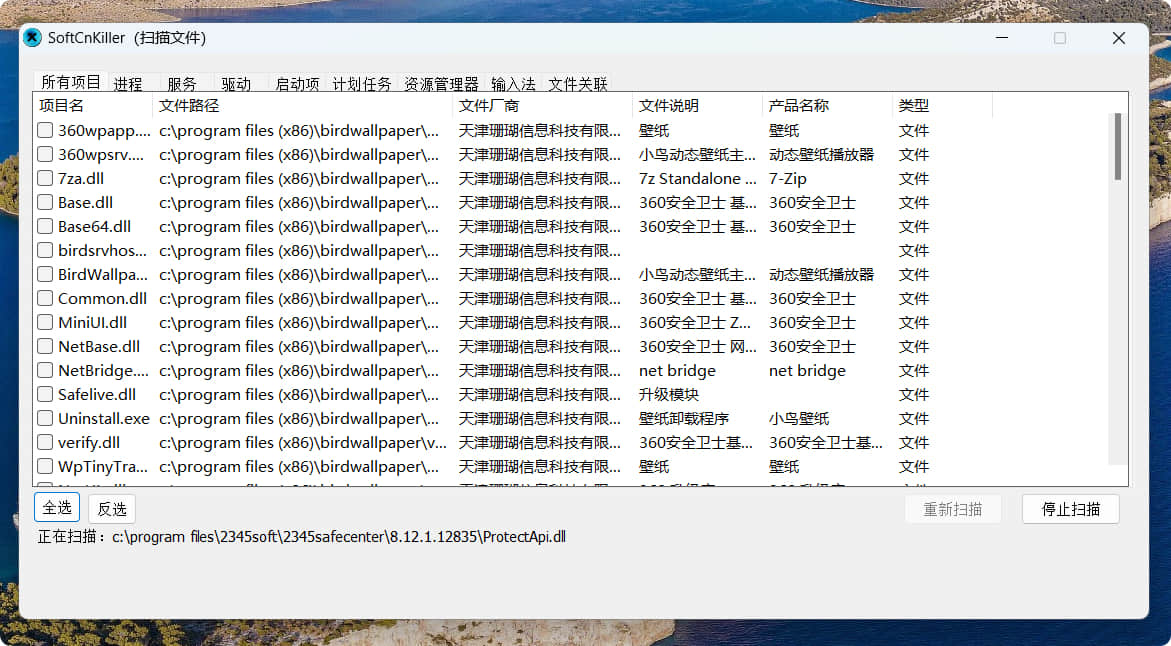Open the 服务 tab
The image size is (1171, 646).
pos(182,84)
